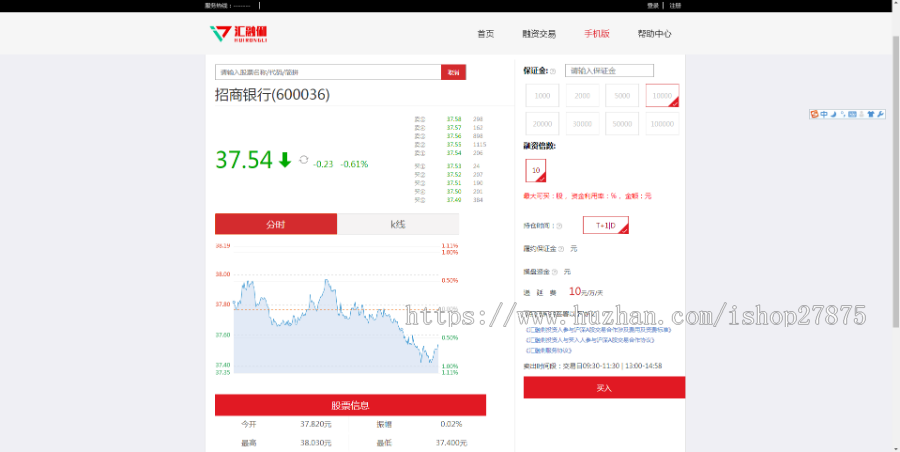Select the 20000 margin option
The width and height of the screenshot is (900, 452).
coord(542,123)
